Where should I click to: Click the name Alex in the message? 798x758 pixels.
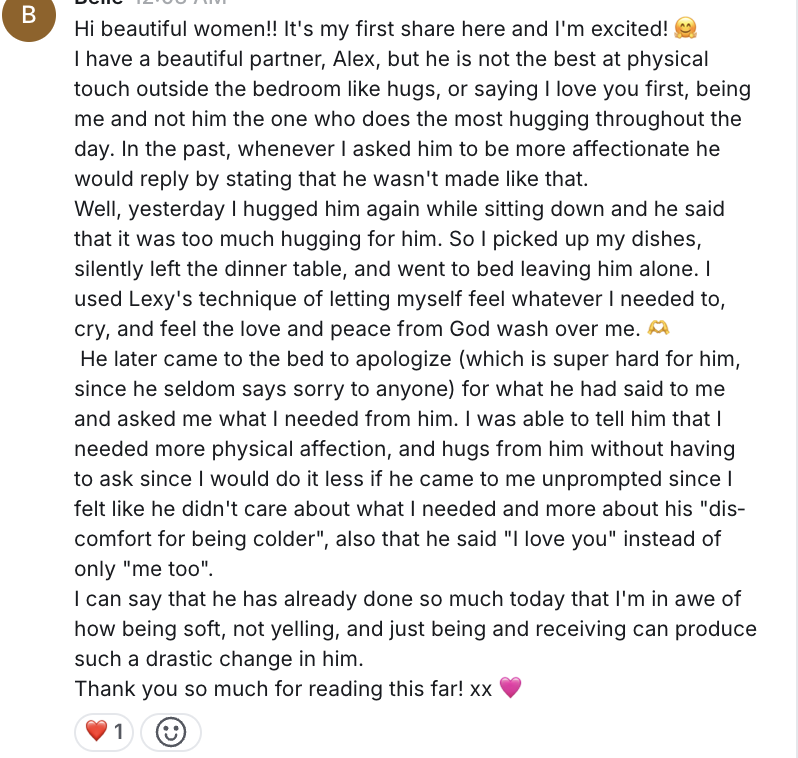355,59
